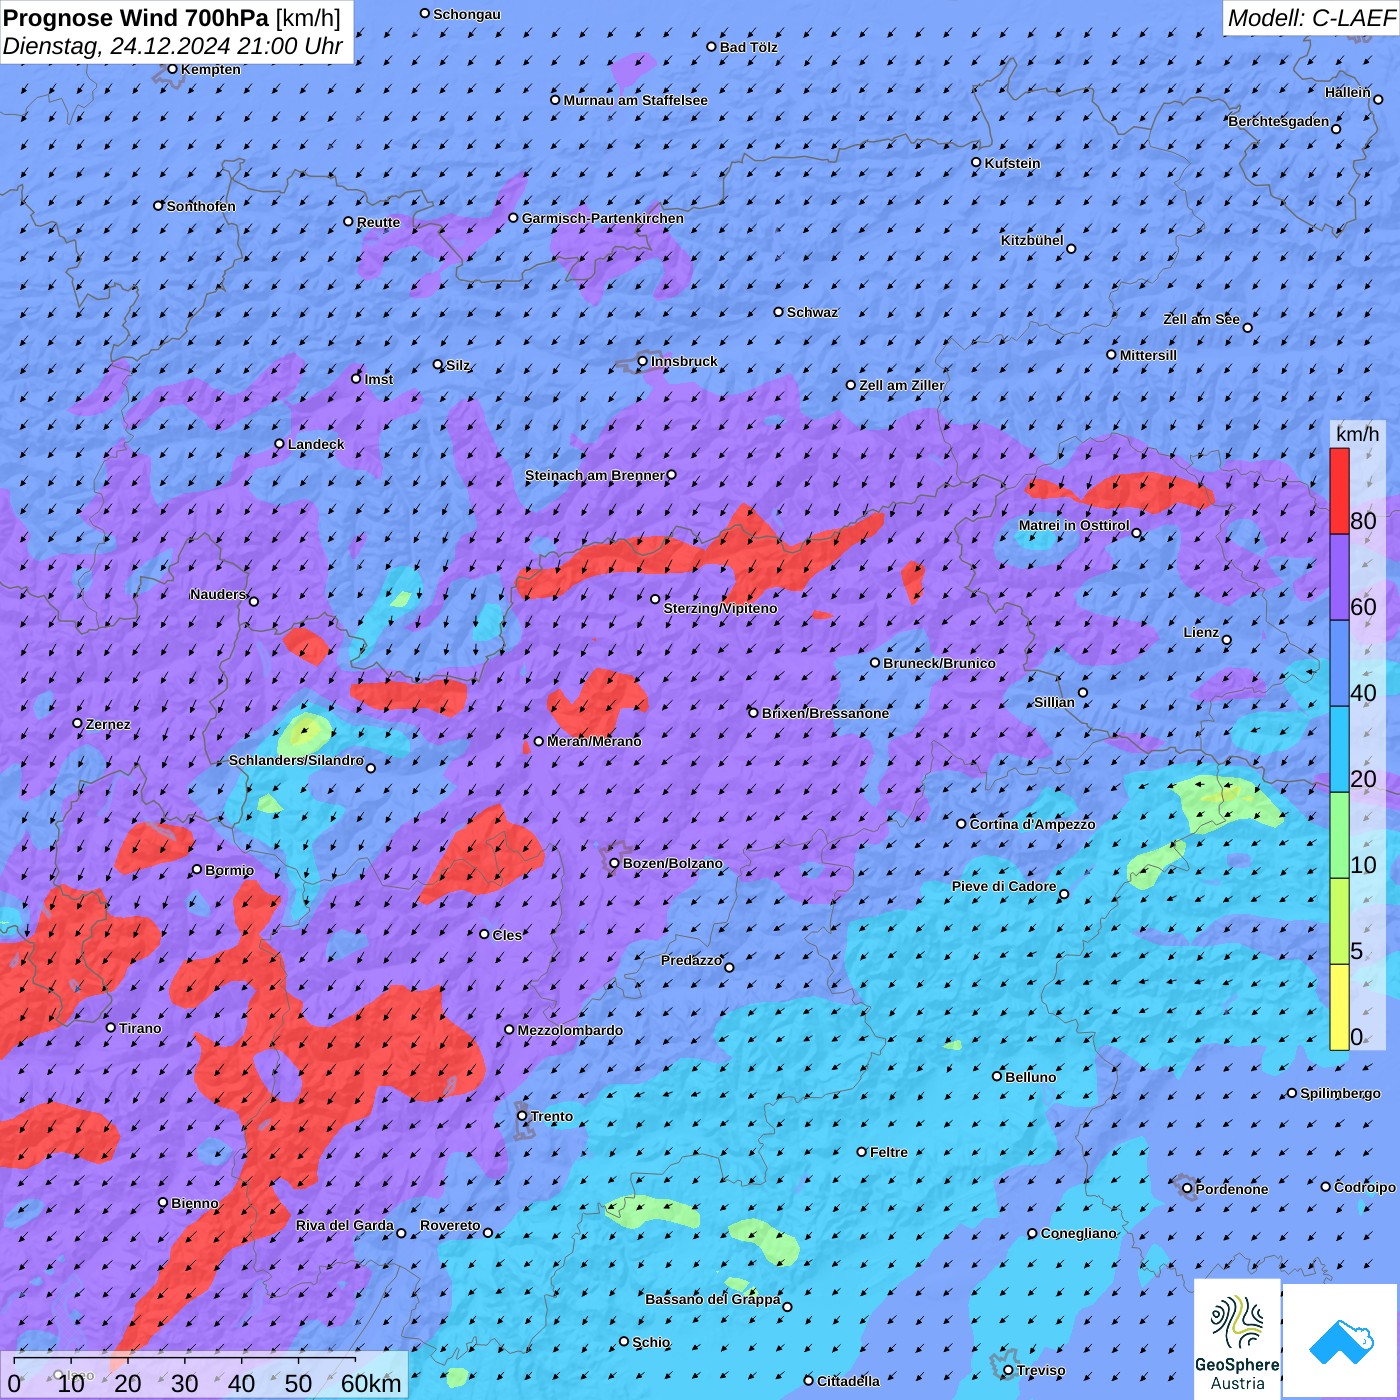Click the Bozen/Bolzano city marker

click(x=615, y=863)
